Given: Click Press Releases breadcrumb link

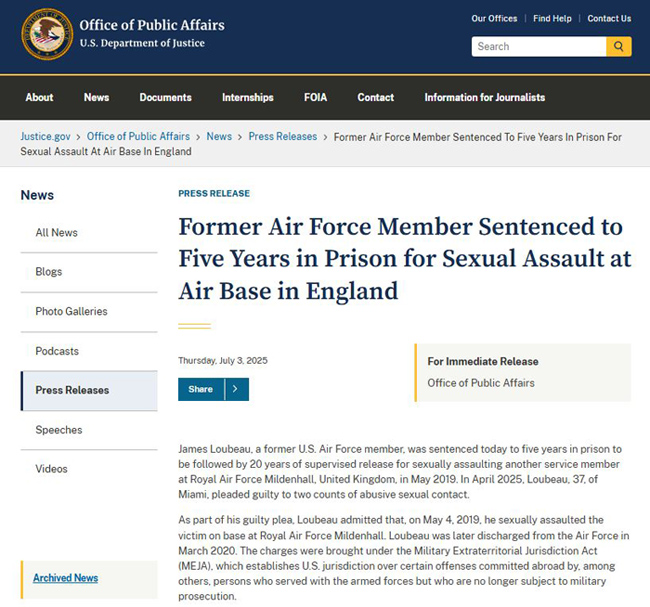Looking at the screenshot, I should (283, 136).
